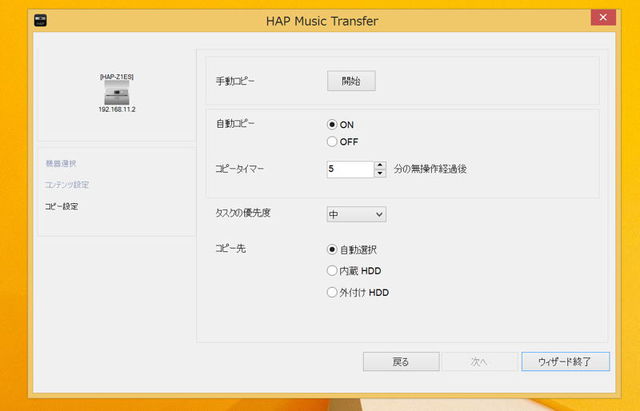640x411 pixels.
Task: Click the 開始 manual copy button
Action: pyautogui.click(x=351, y=81)
